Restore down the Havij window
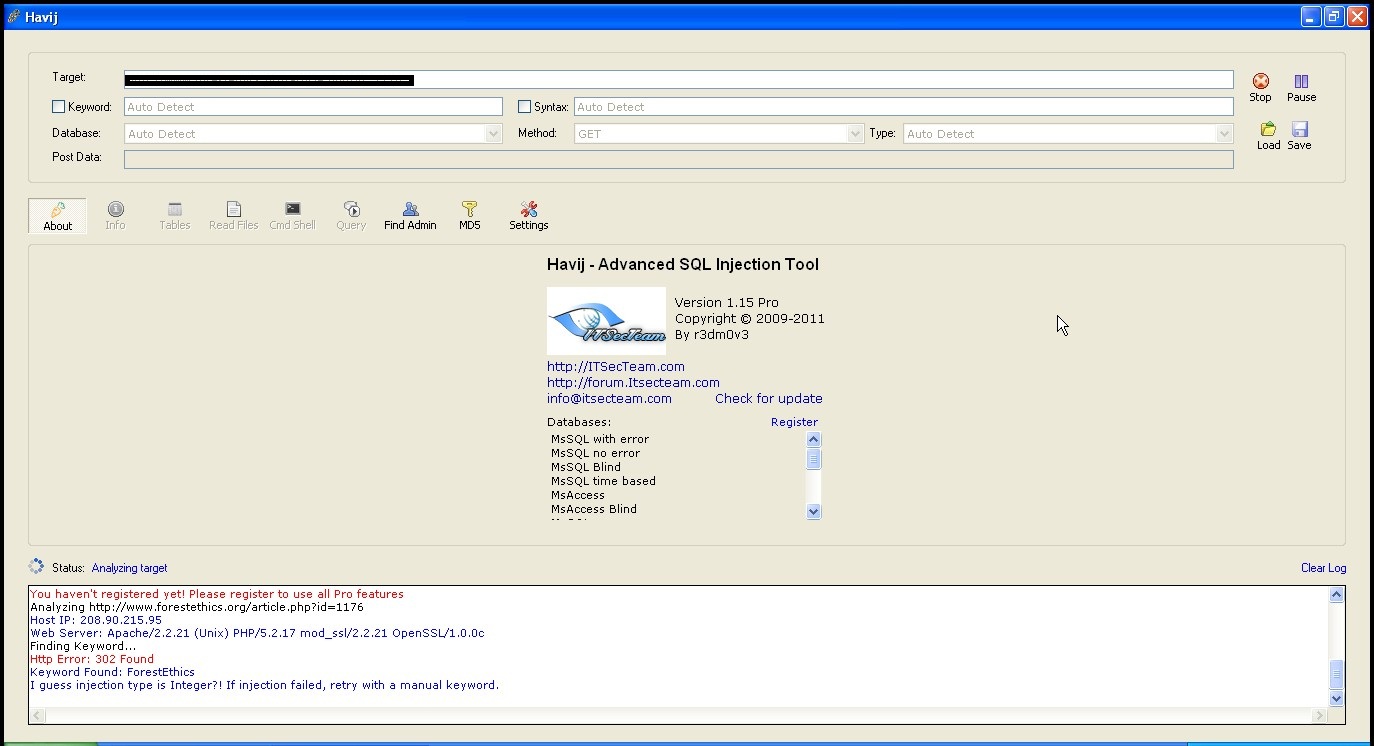This screenshot has height=746, width=1374. tap(1334, 17)
